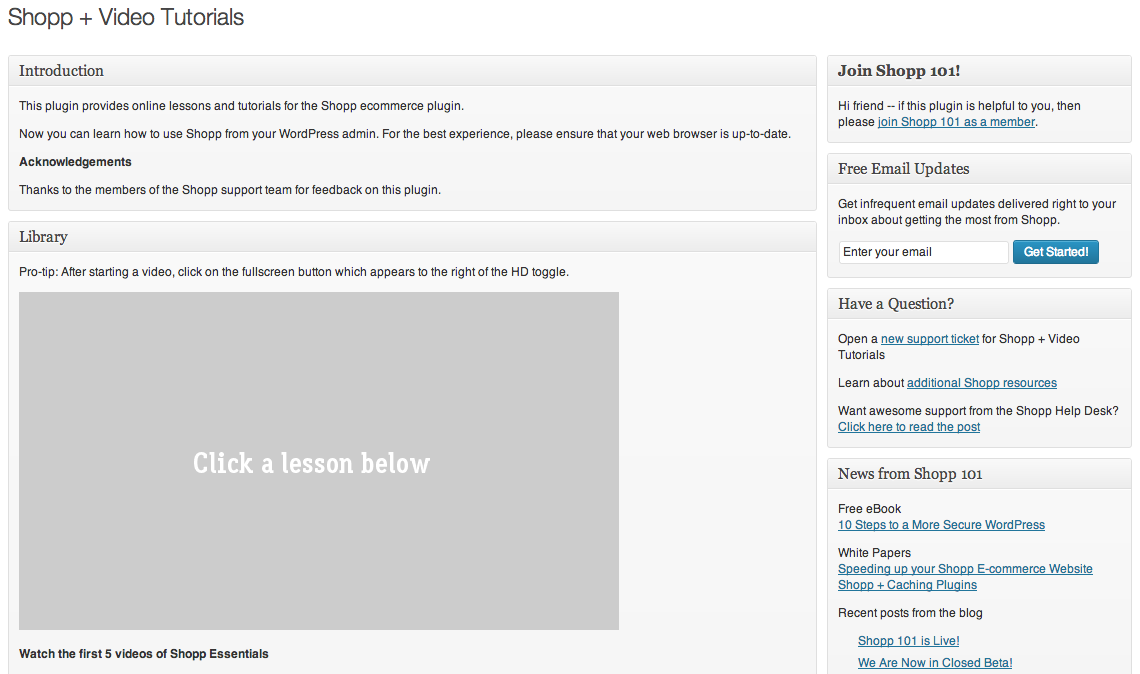This screenshot has height=674, width=1140.
Task: Open 'We Are Now in Closed Beta!' post
Action: [x=934, y=663]
